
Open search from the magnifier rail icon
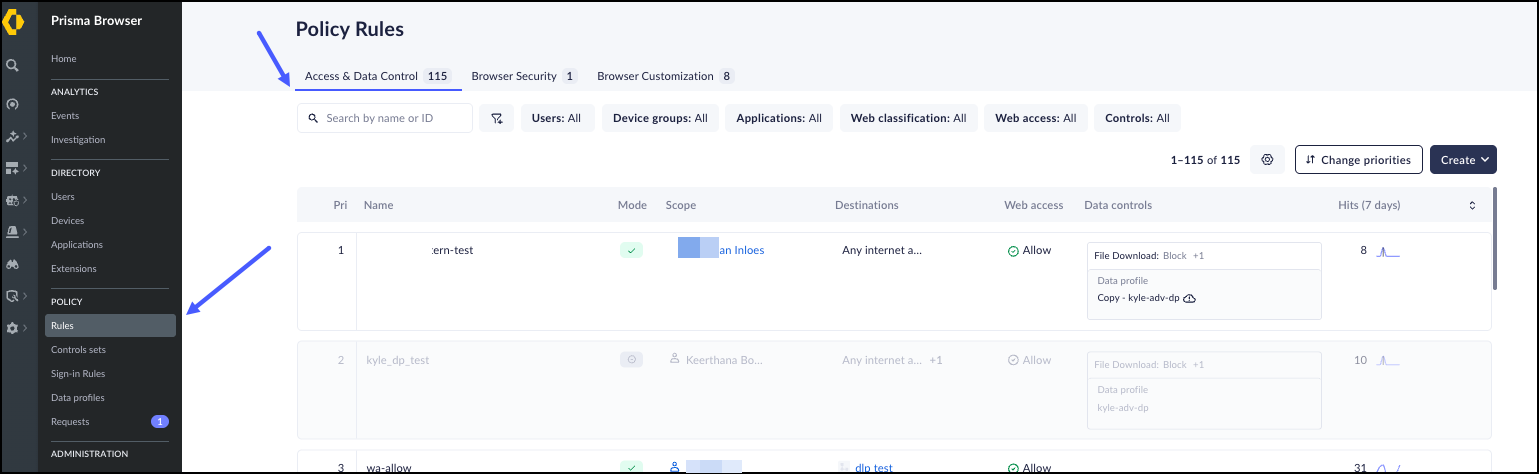tap(12, 65)
